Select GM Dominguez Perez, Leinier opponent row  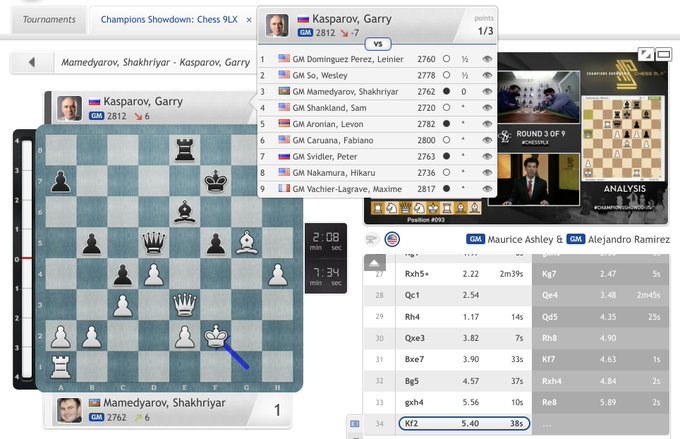(x=377, y=59)
